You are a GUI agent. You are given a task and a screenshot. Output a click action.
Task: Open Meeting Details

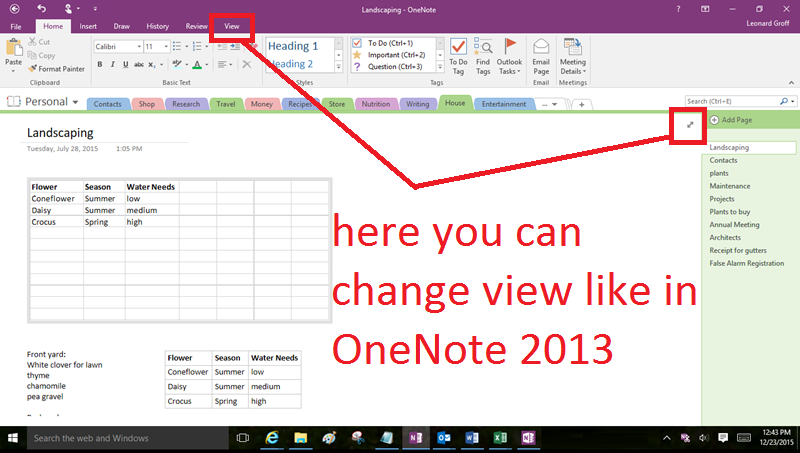[572, 57]
